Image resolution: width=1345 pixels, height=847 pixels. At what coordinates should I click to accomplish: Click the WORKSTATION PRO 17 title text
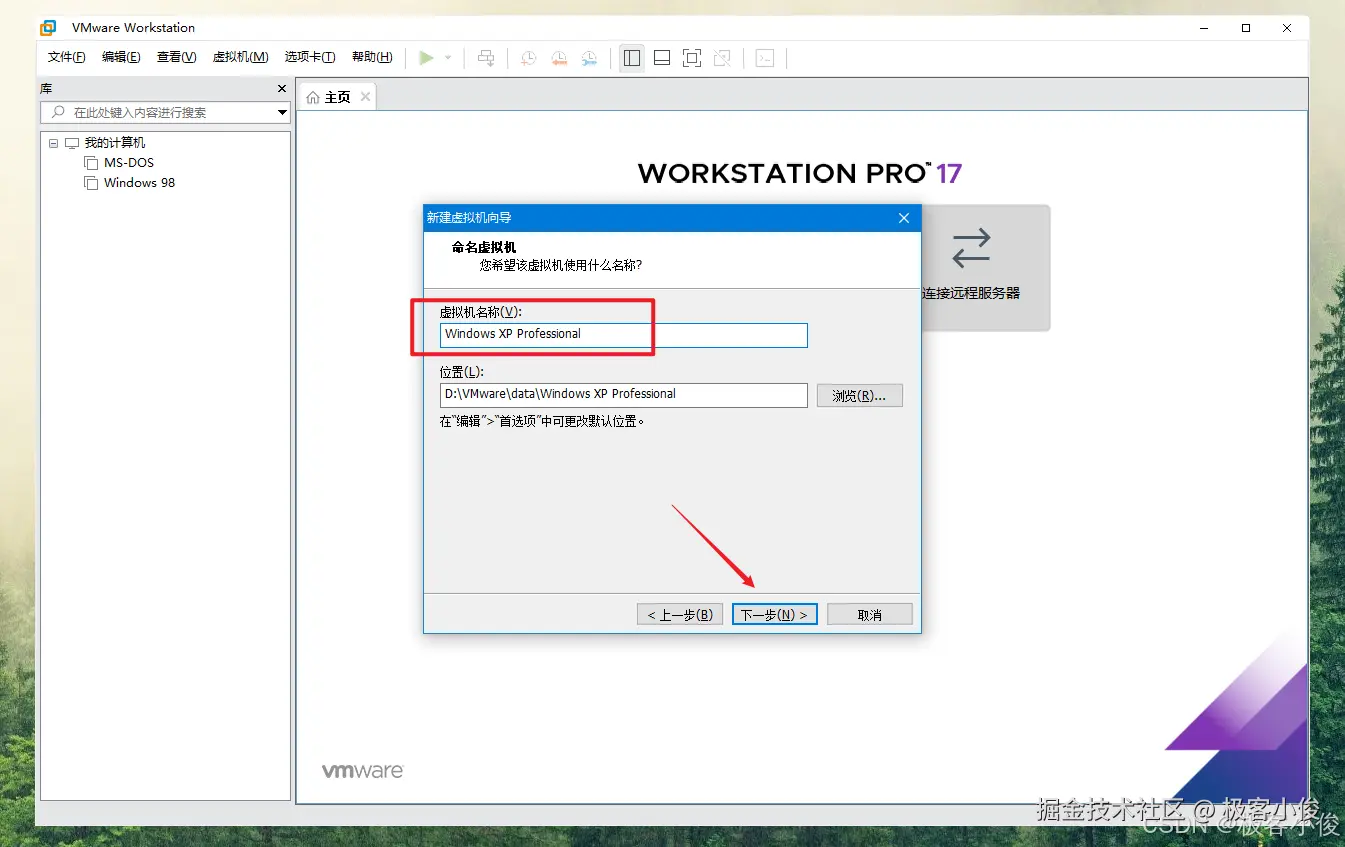(x=800, y=174)
